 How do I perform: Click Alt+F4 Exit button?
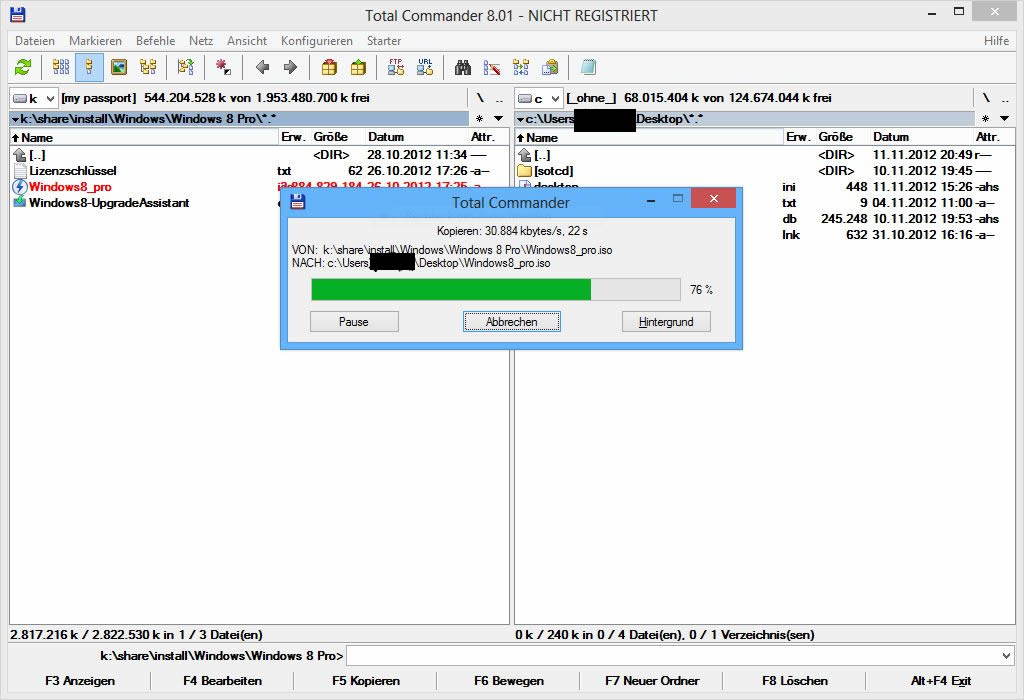click(x=940, y=681)
